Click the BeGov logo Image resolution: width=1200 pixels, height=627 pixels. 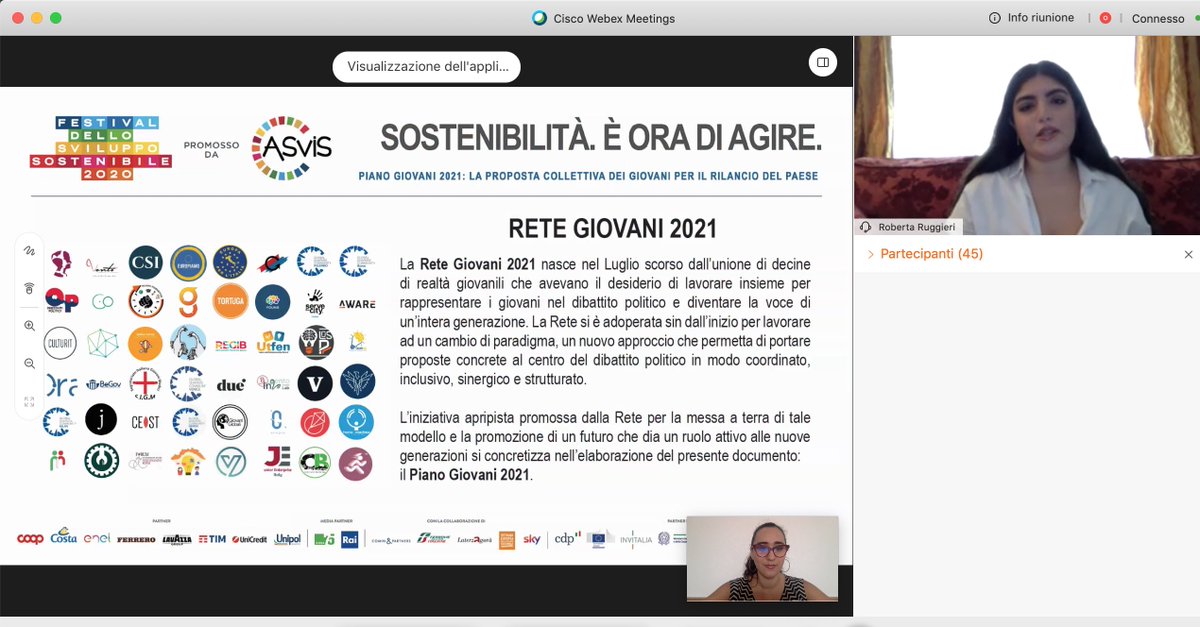(x=103, y=383)
